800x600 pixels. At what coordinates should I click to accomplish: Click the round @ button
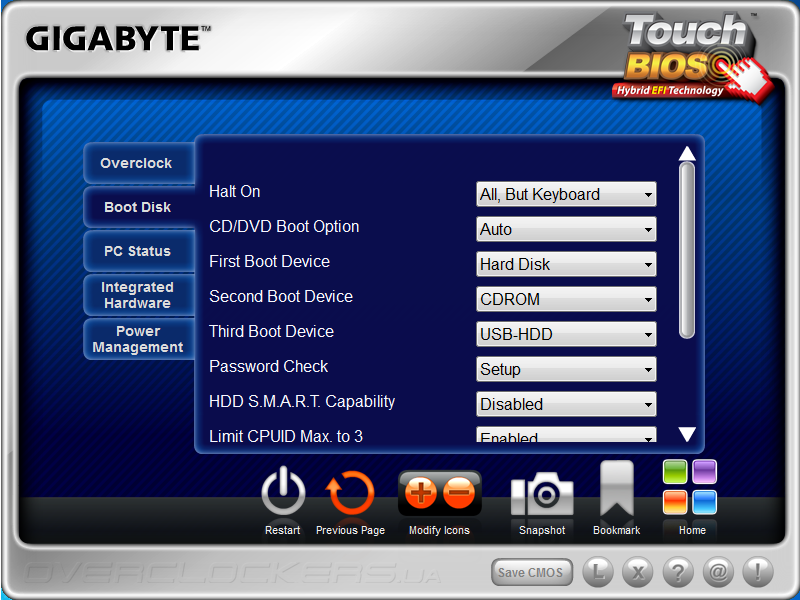pyautogui.click(x=718, y=571)
